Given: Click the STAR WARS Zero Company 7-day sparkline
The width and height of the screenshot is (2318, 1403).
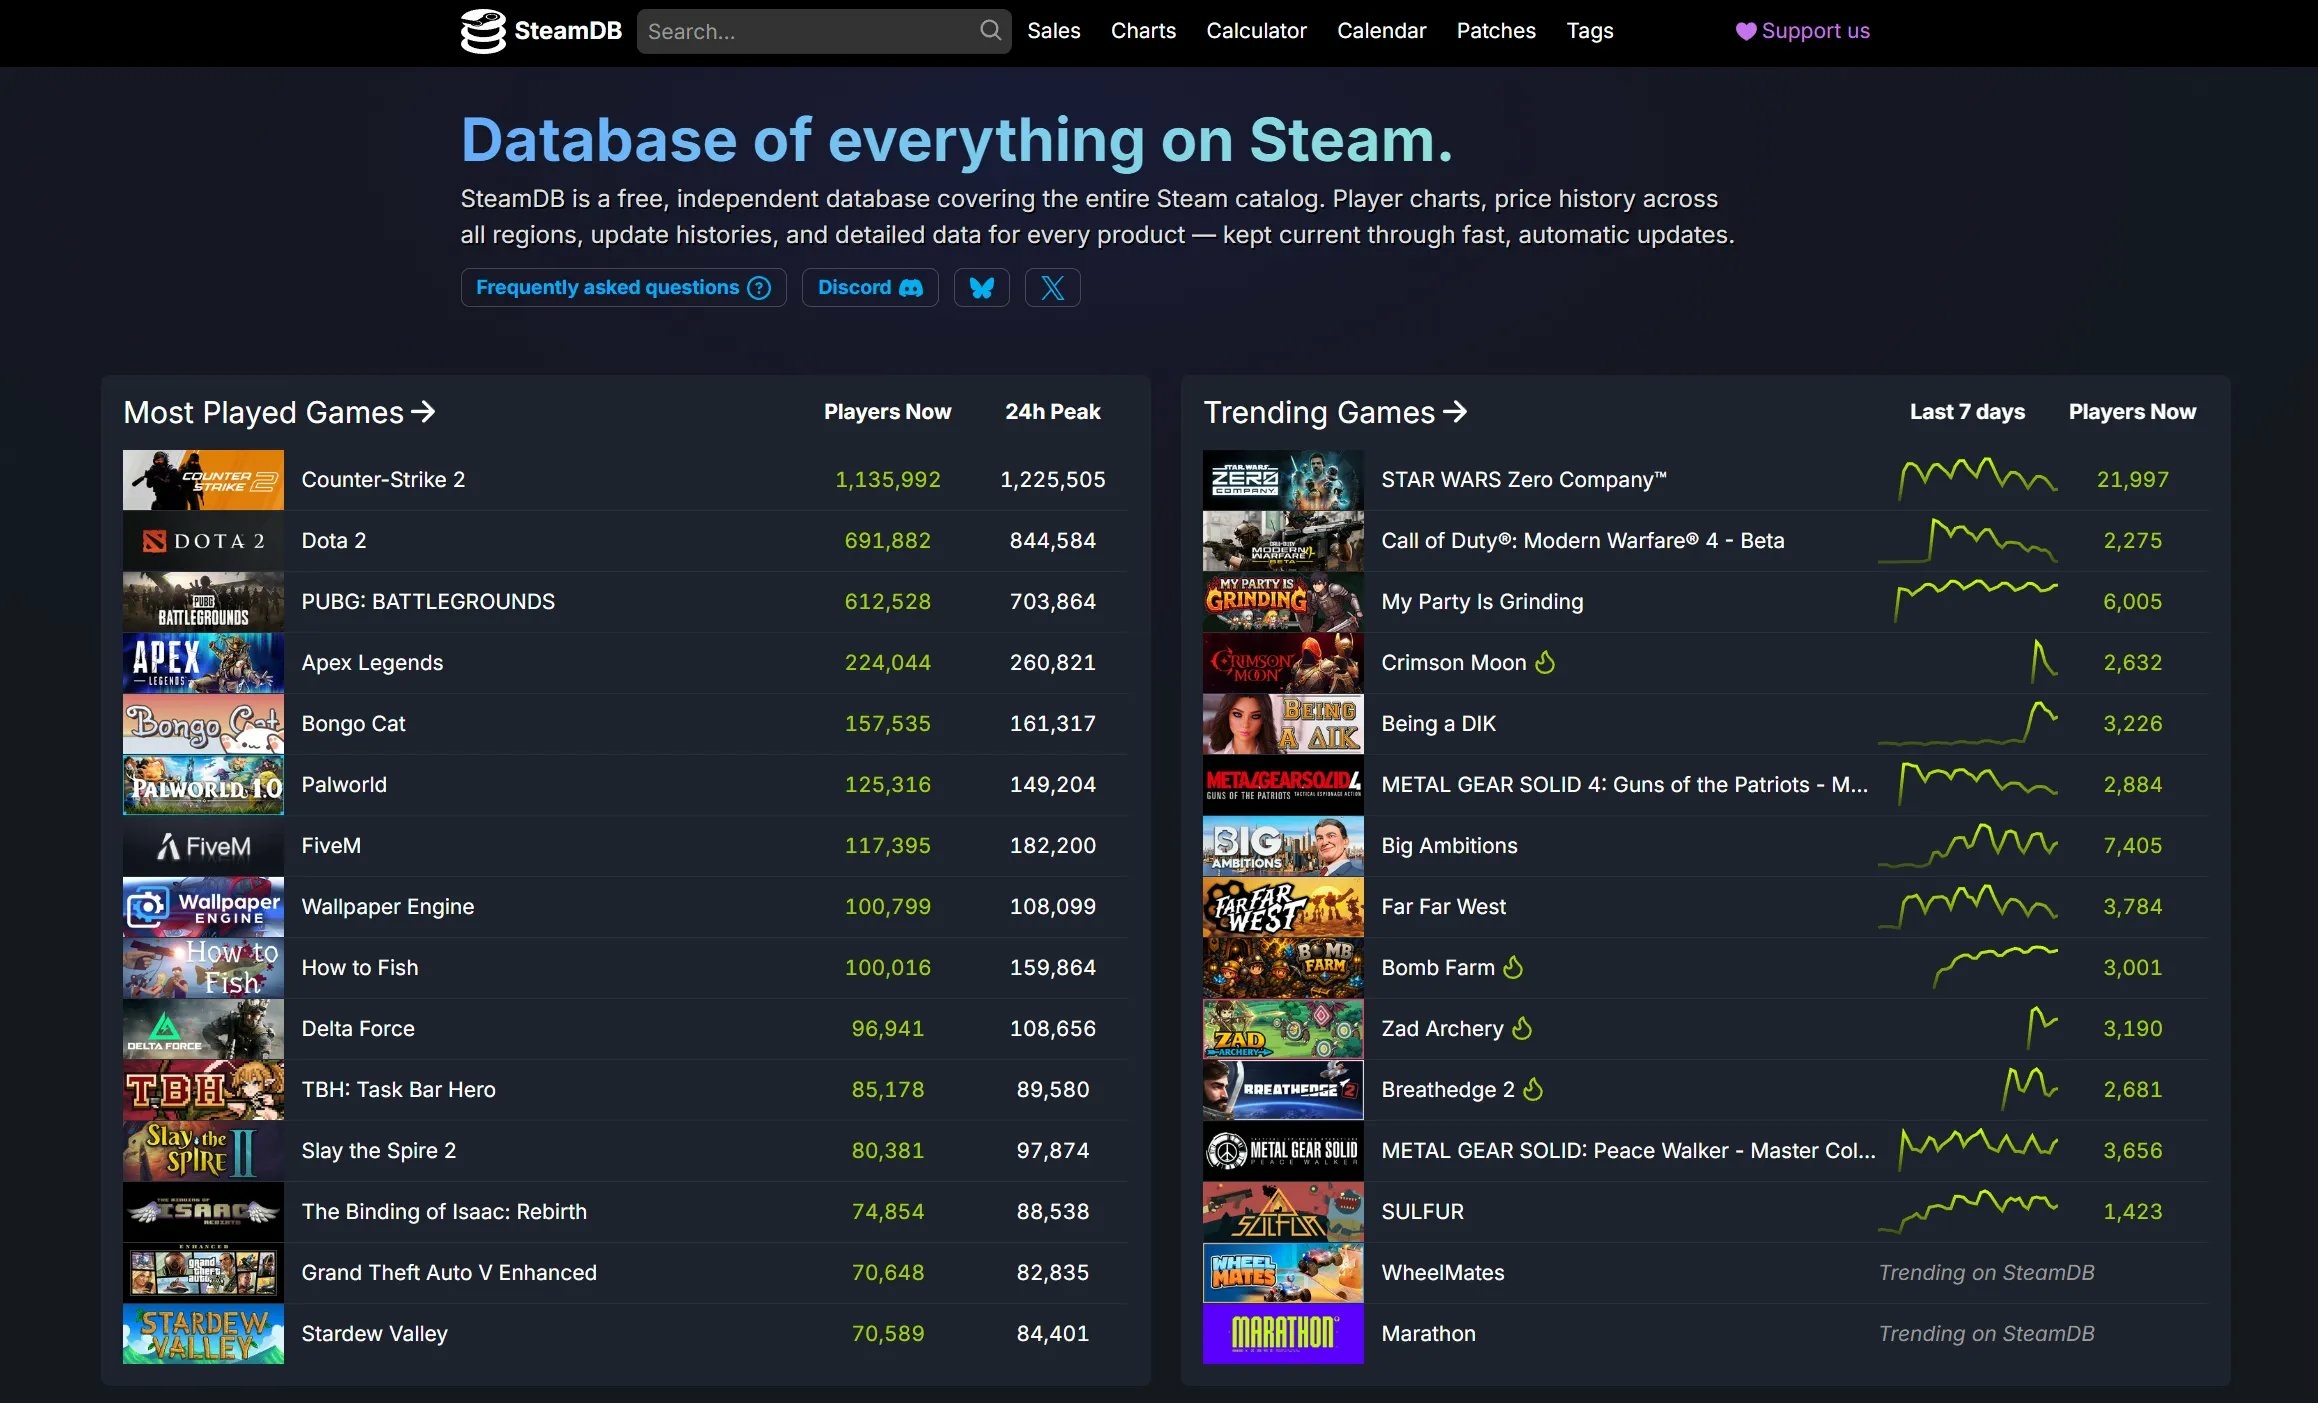Looking at the screenshot, I should [1977, 479].
